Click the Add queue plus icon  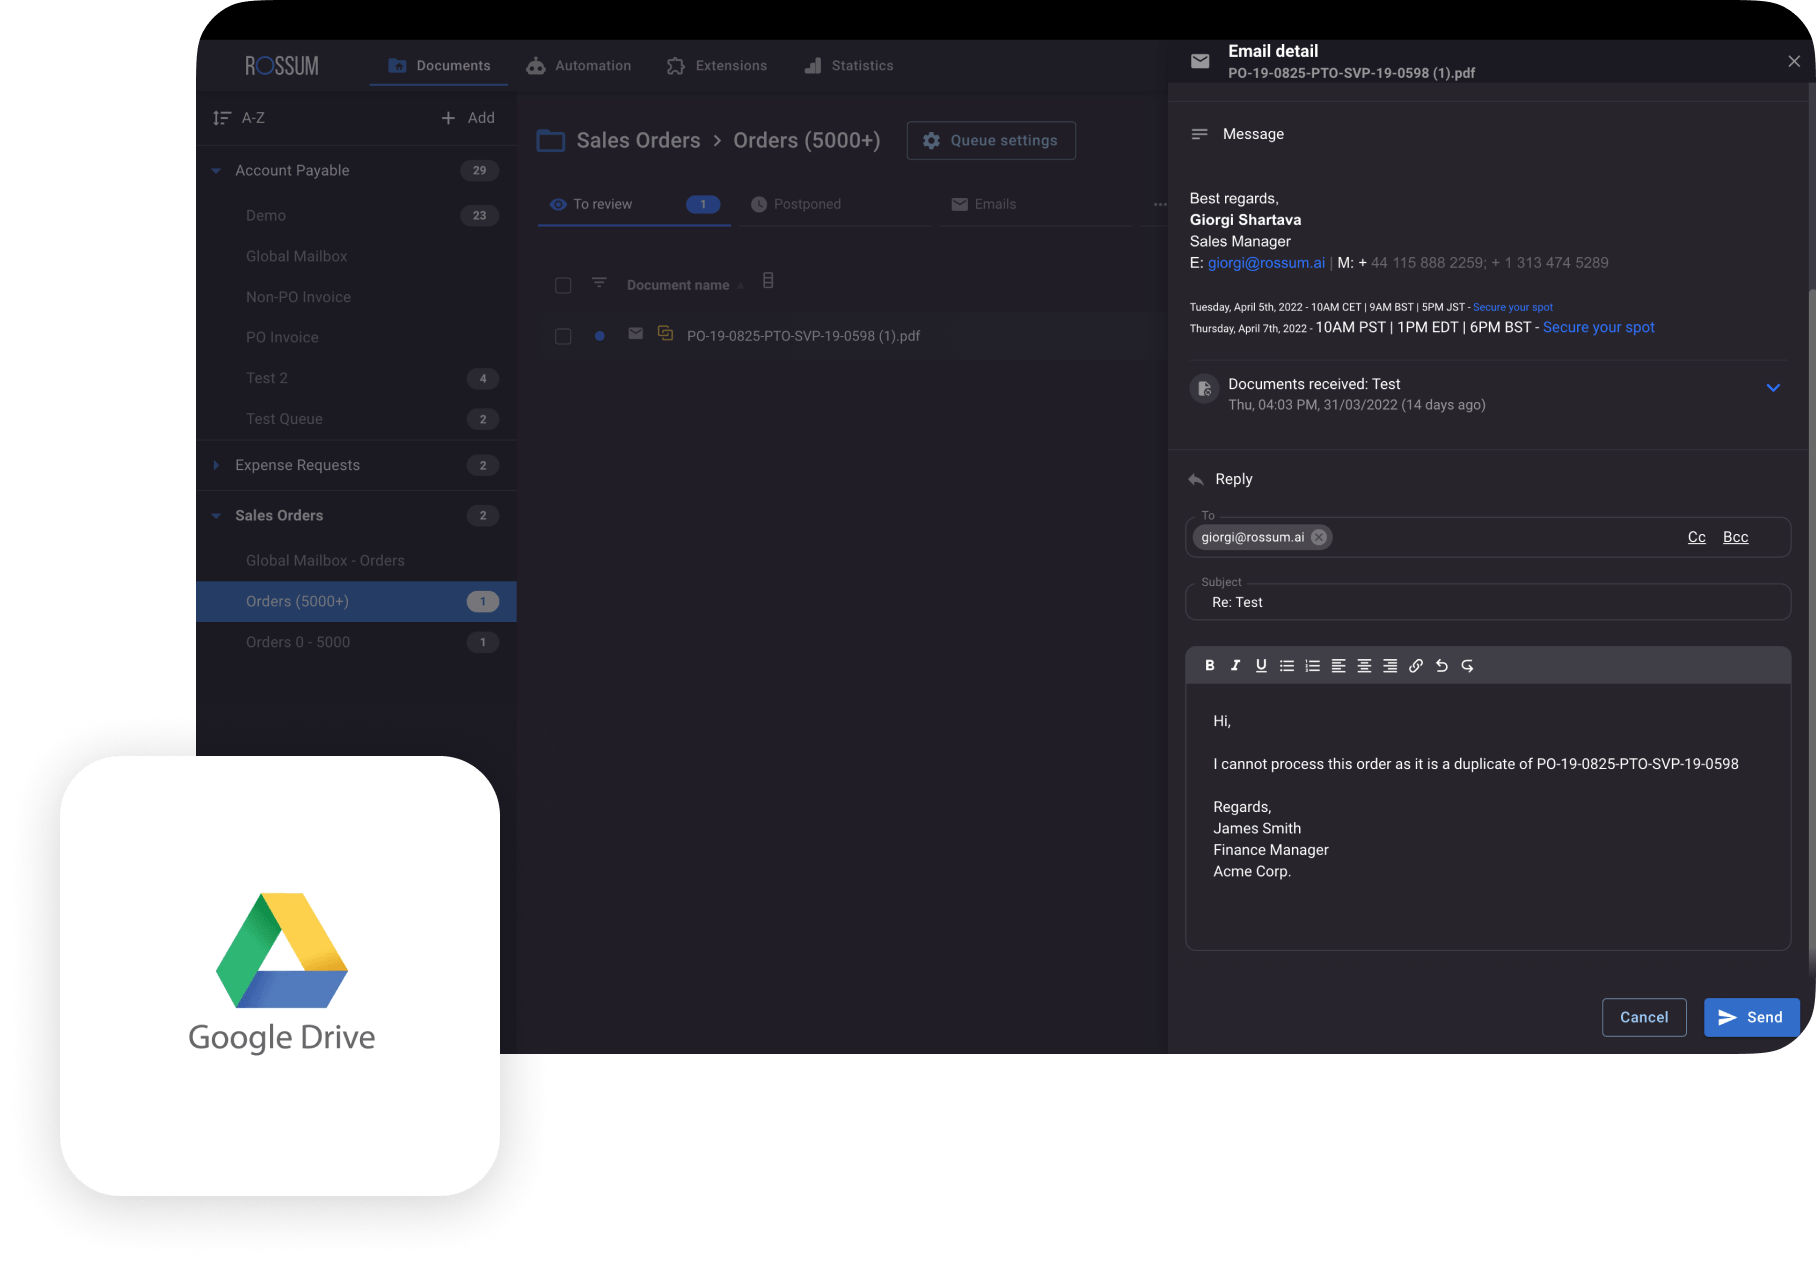448,118
